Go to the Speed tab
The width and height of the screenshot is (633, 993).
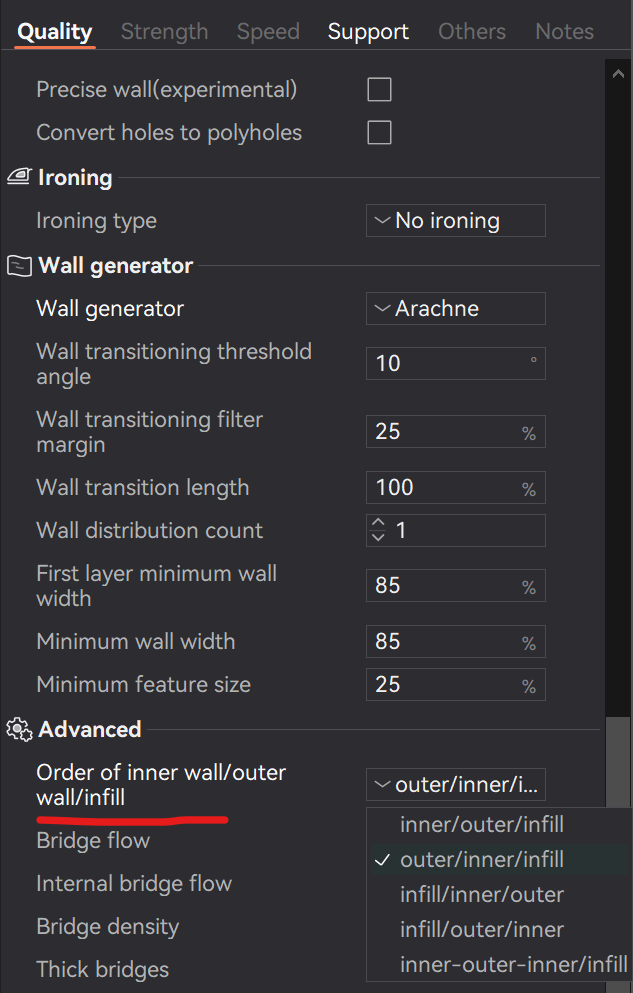(268, 31)
